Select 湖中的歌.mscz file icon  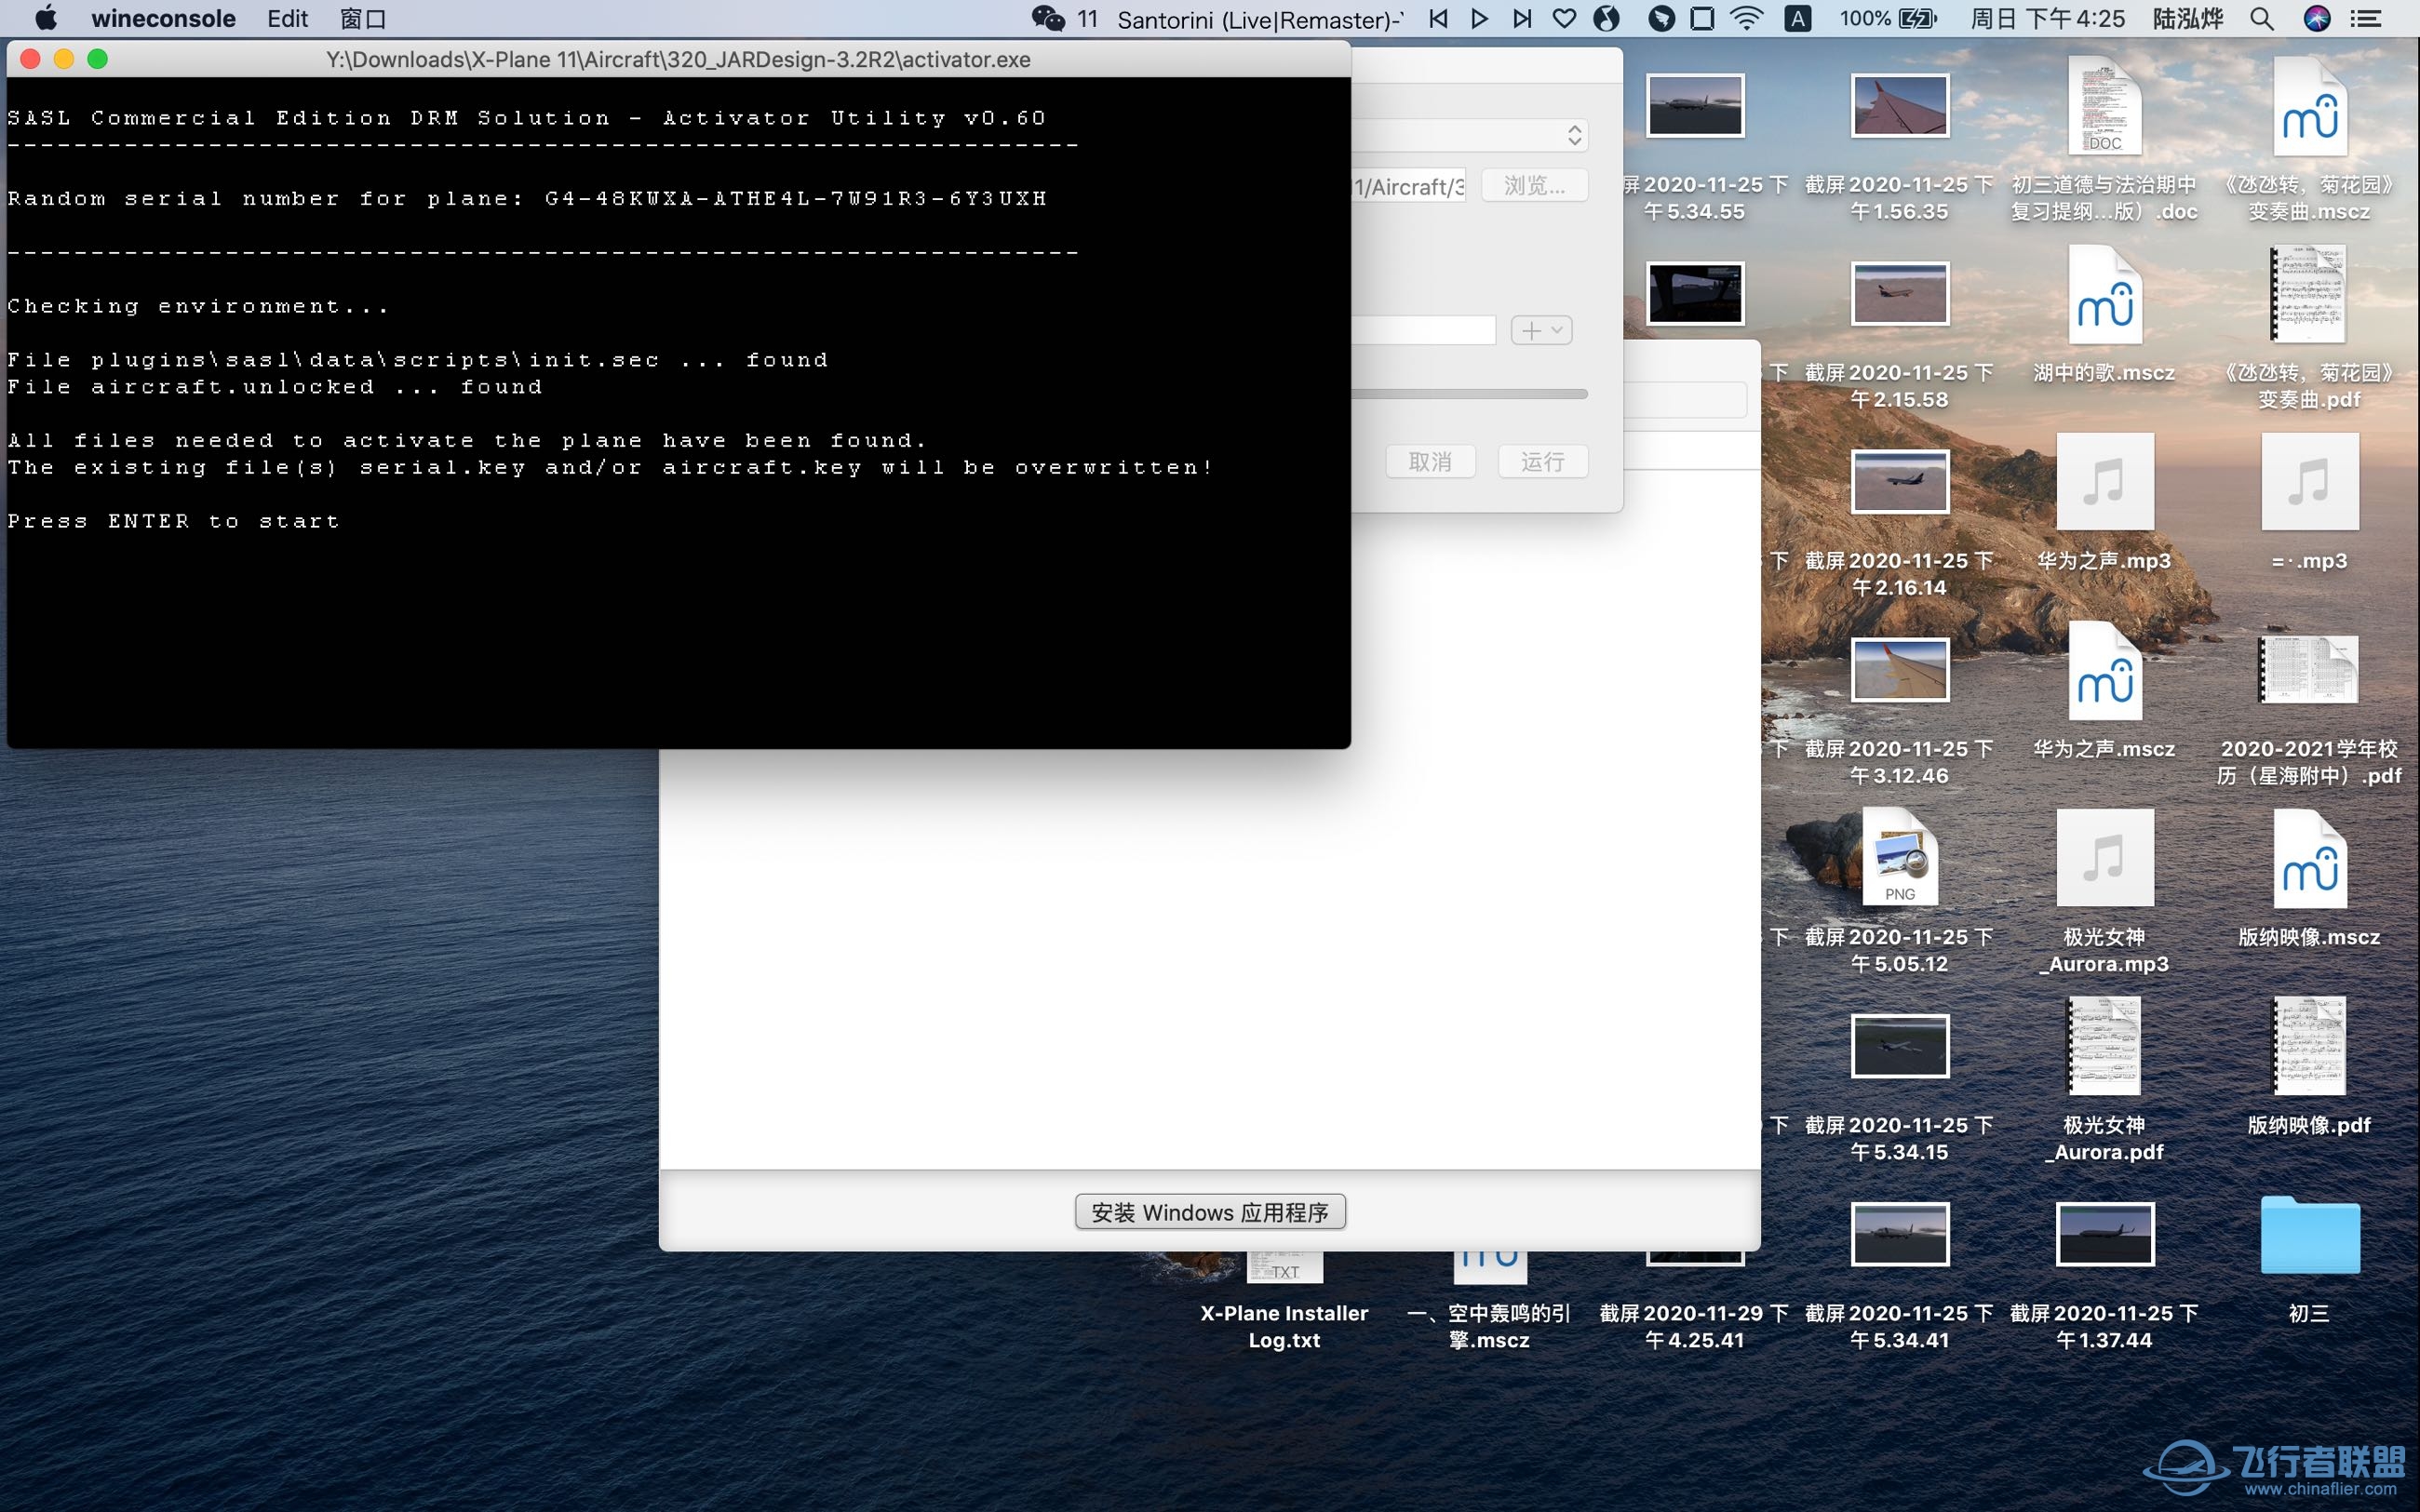(x=2105, y=295)
